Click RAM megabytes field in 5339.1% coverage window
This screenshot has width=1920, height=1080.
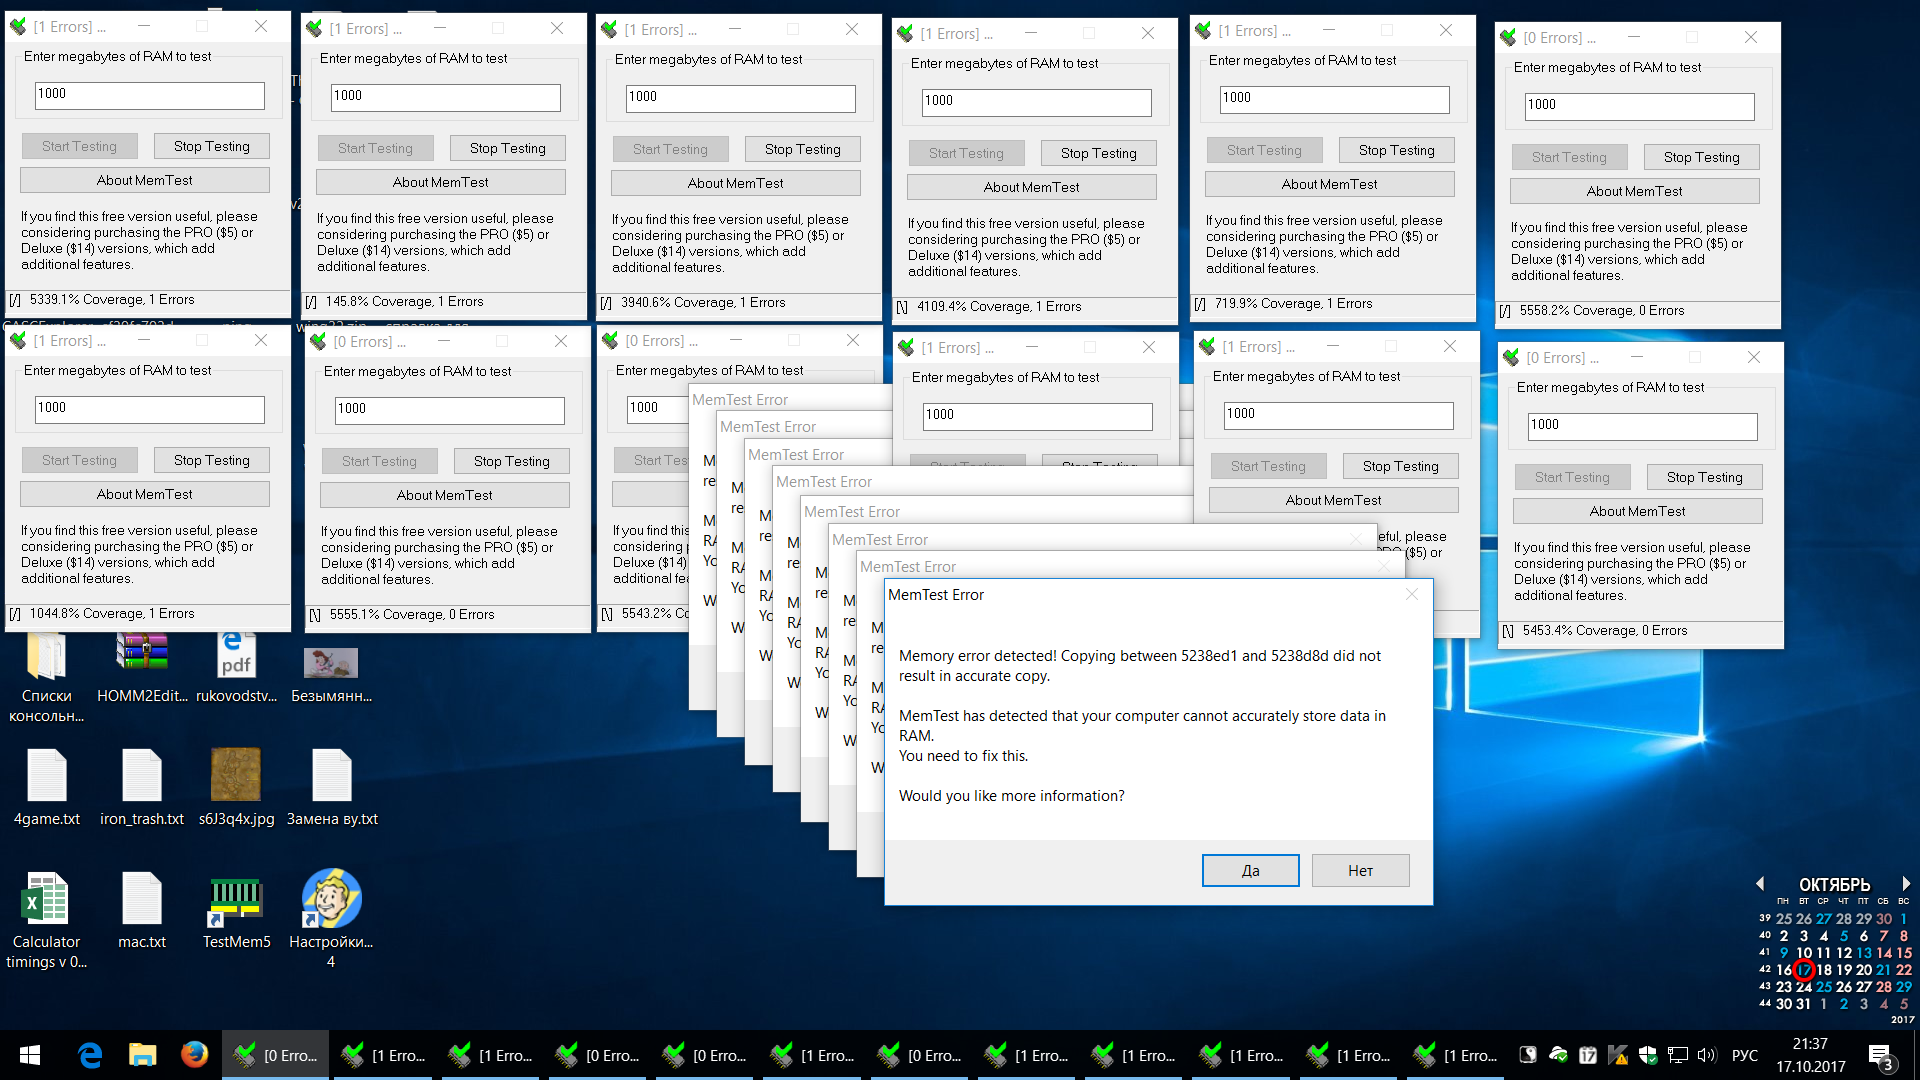[150, 94]
